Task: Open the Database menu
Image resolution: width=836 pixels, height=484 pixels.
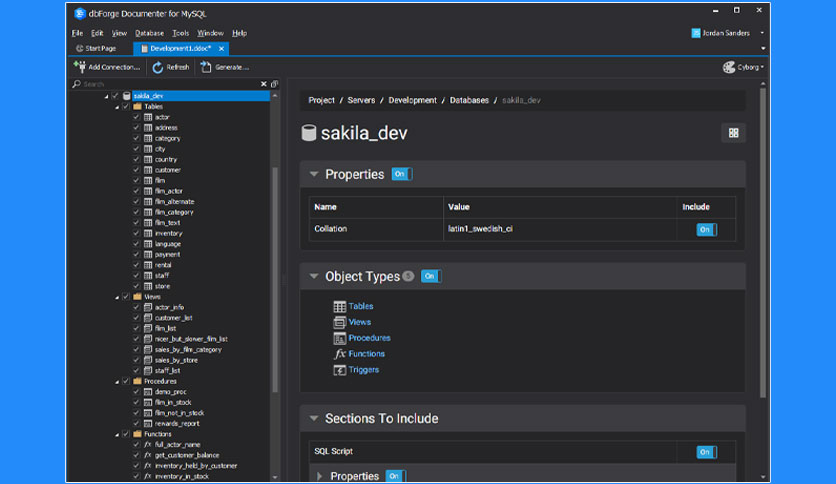Action: pyautogui.click(x=149, y=33)
